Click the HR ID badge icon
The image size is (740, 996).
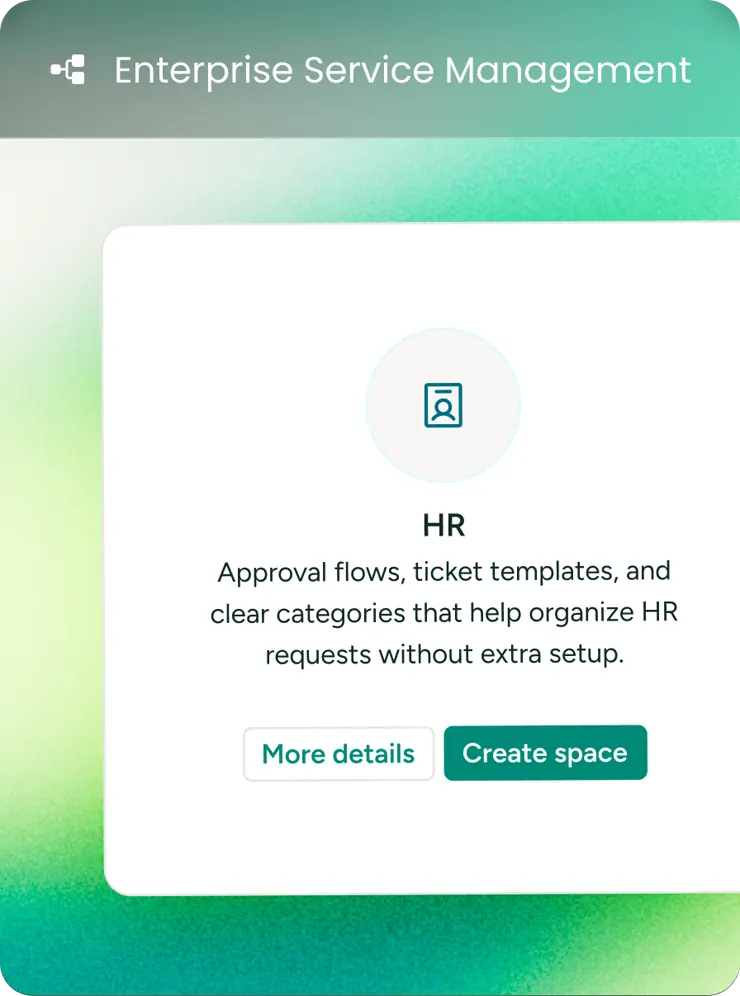(x=443, y=405)
